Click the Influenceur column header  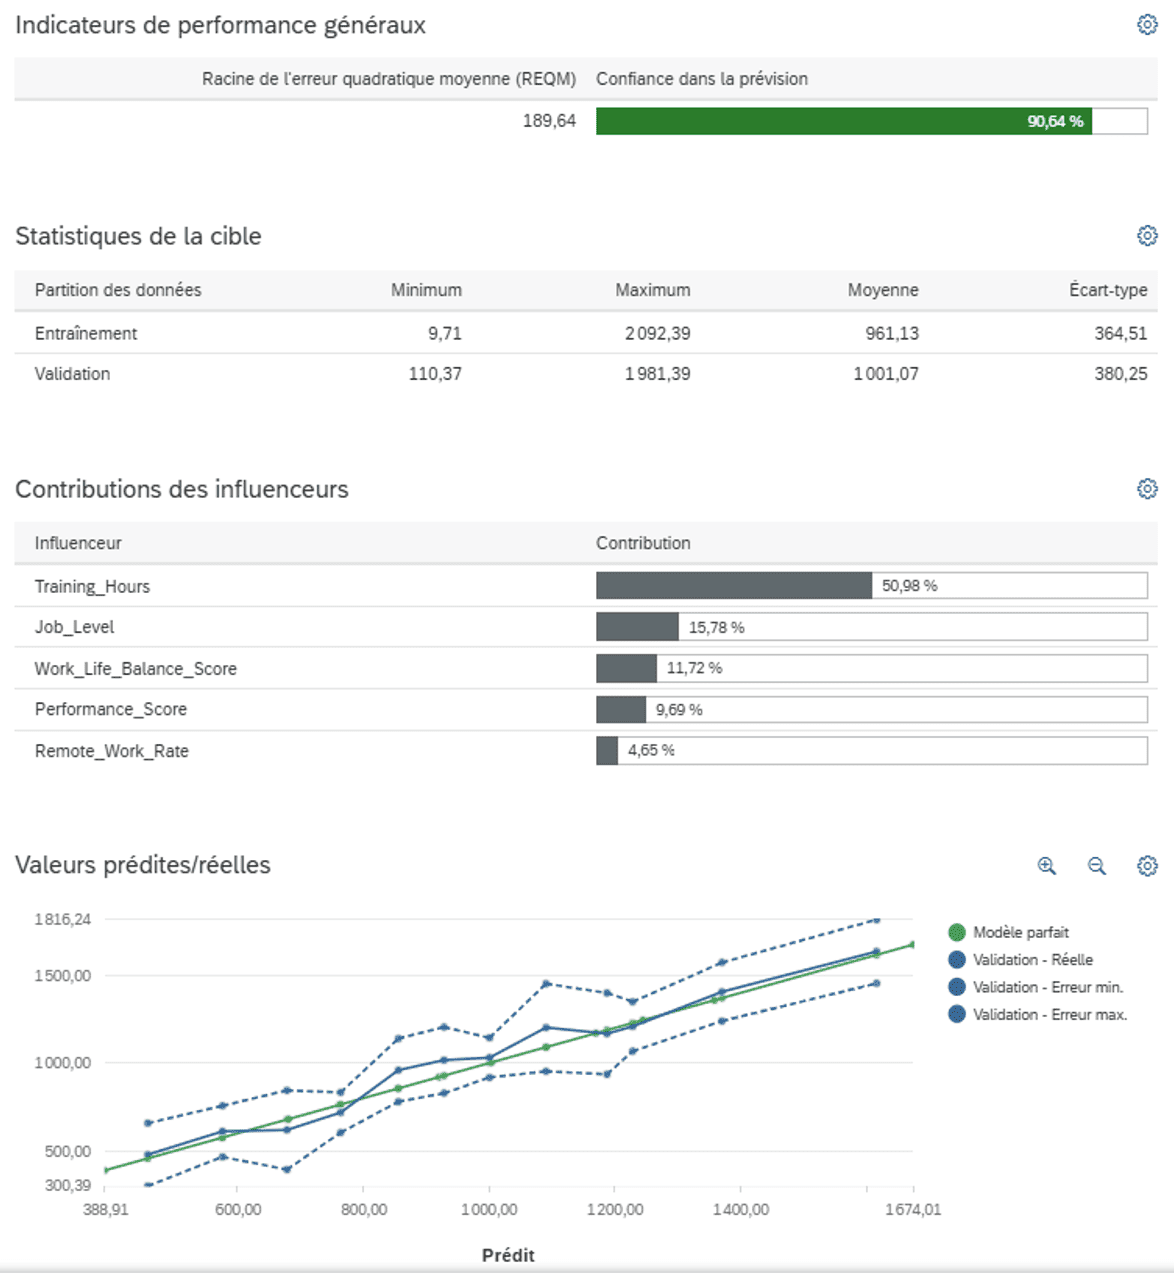76,543
